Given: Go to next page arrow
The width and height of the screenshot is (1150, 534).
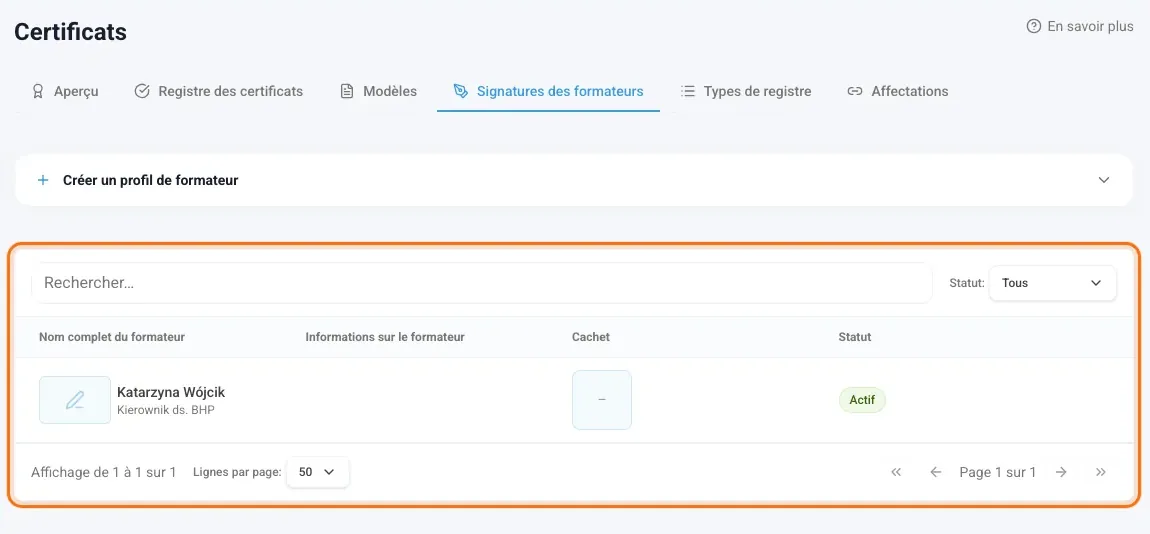Looking at the screenshot, I should (1061, 472).
